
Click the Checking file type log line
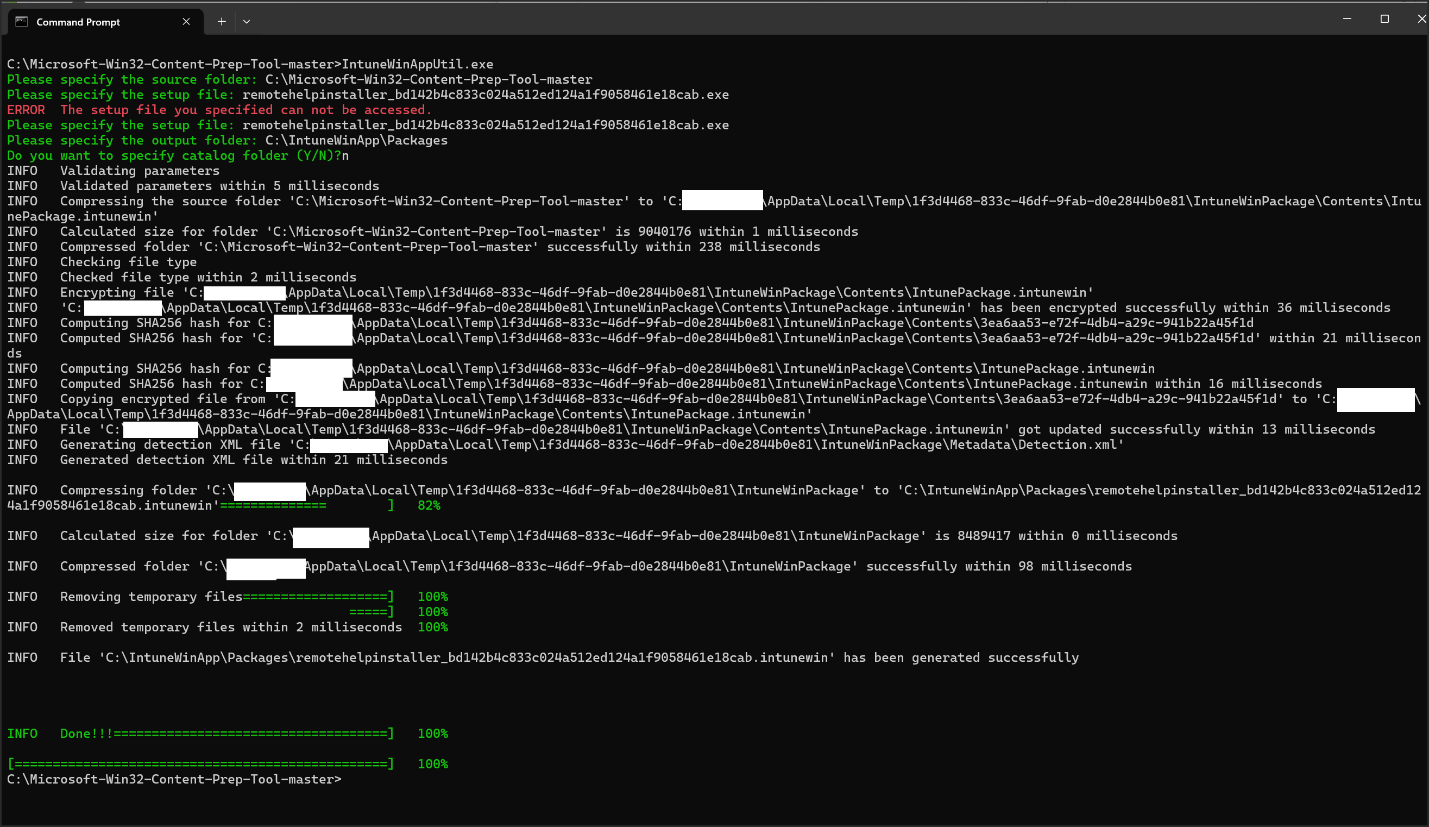click(x=128, y=262)
